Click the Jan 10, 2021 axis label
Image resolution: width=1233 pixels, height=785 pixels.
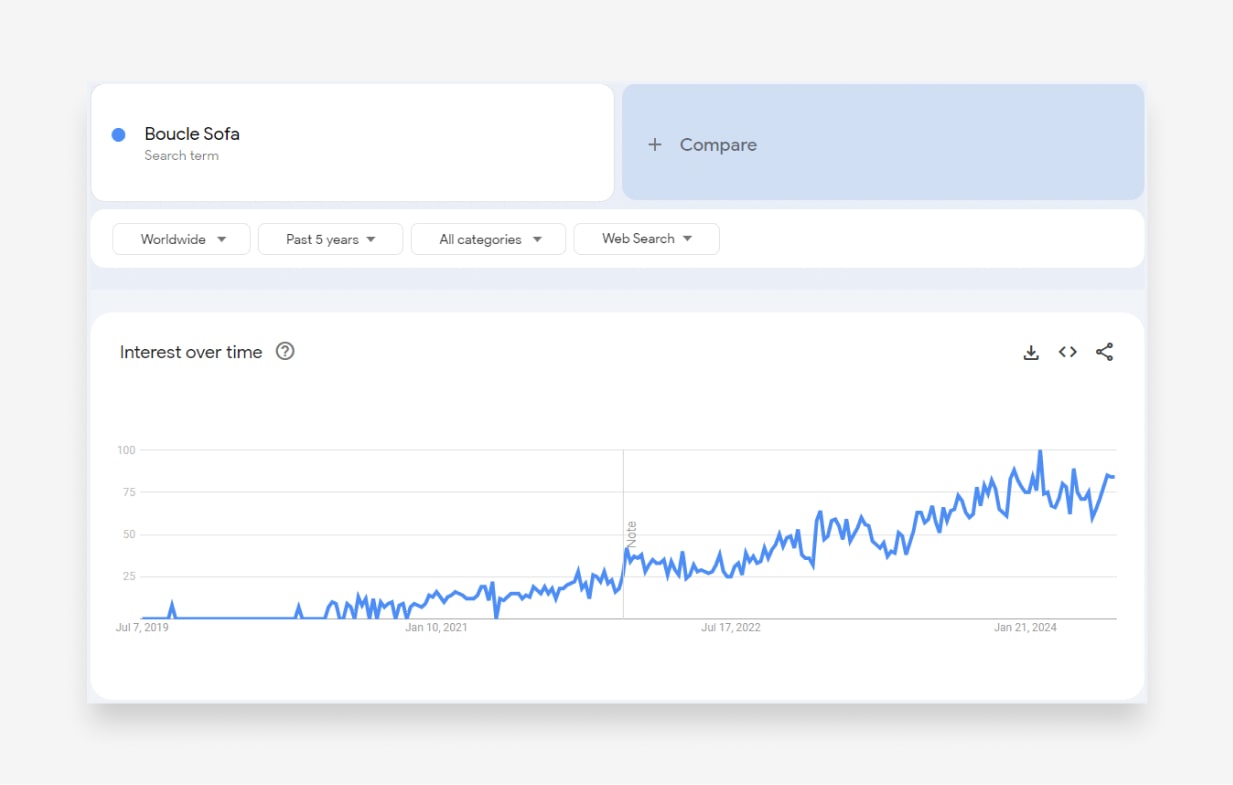(436, 628)
